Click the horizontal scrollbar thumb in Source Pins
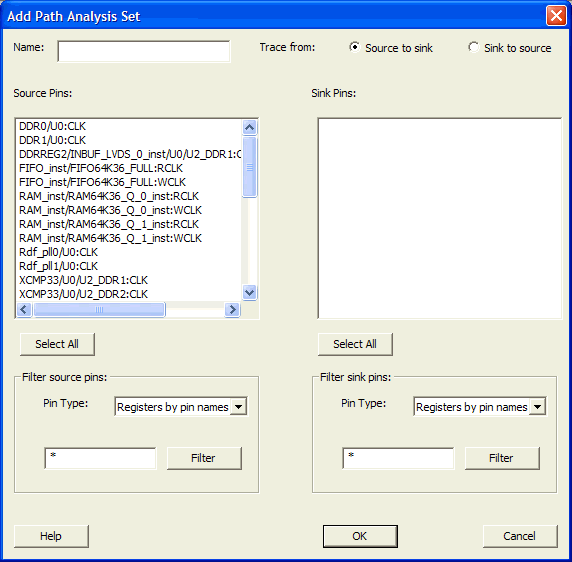 pyautogui.click(x=99, y=310)
